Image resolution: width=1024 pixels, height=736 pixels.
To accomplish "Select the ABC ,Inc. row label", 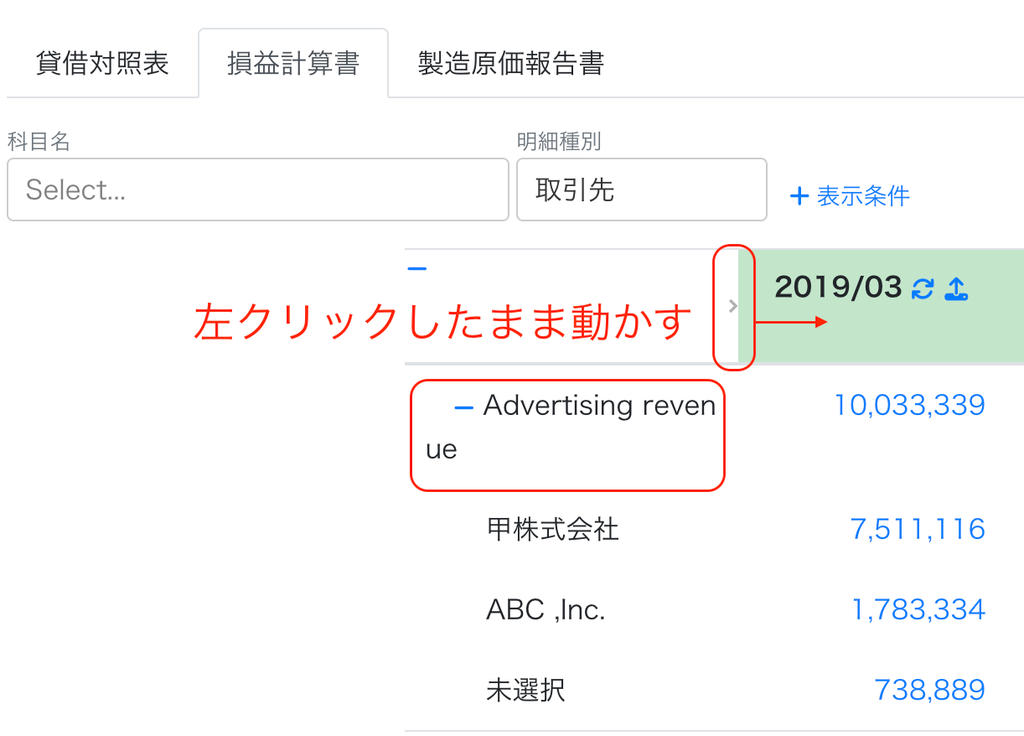I will click(546, 610).
